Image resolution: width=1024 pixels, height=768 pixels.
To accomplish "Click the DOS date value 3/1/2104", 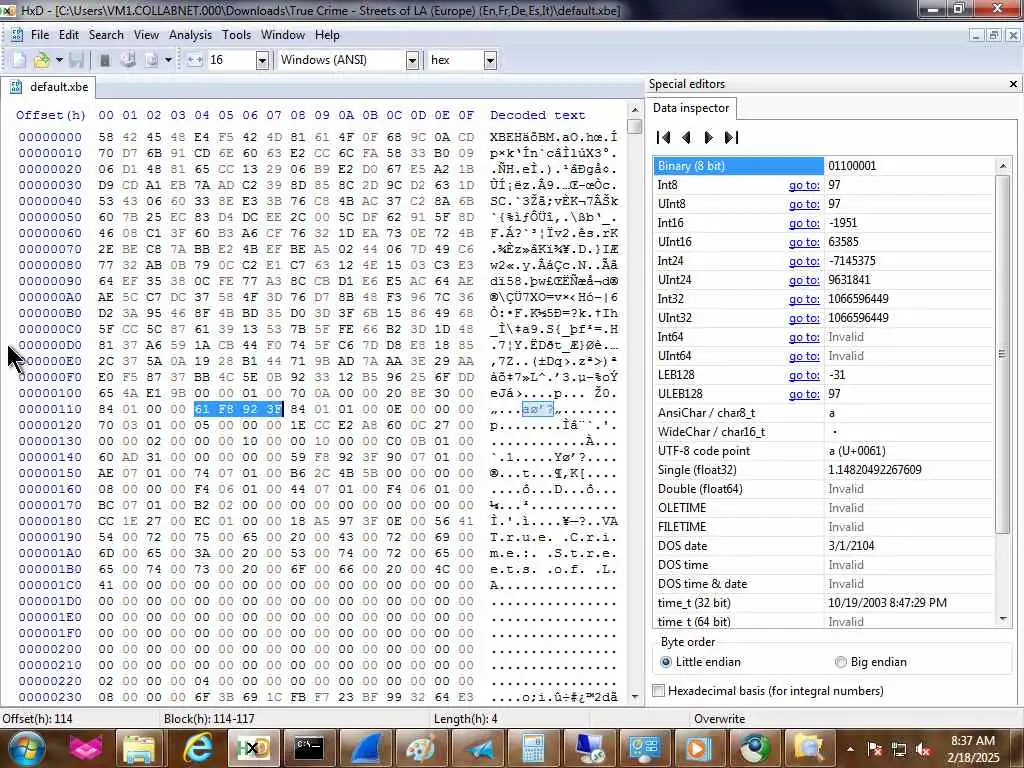I will [x=851, y=545].
